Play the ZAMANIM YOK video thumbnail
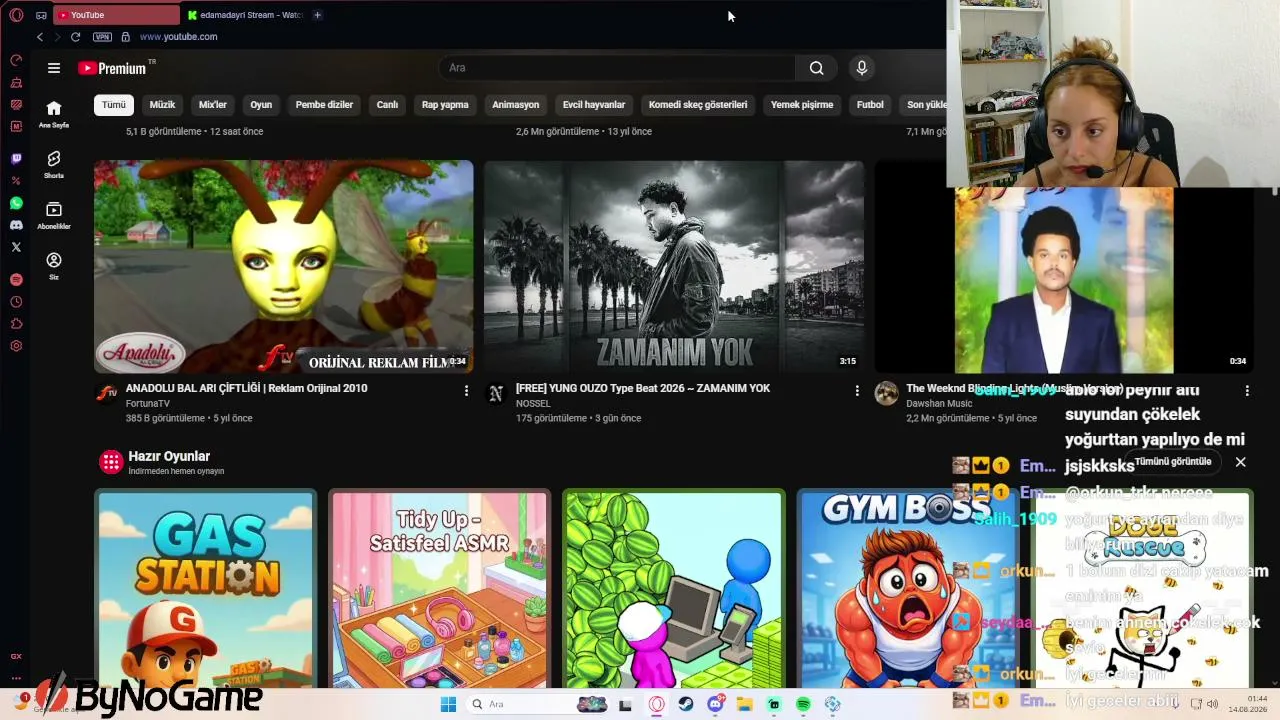The width and height of the screenshot is (1280, 720). tap(674, 267)
